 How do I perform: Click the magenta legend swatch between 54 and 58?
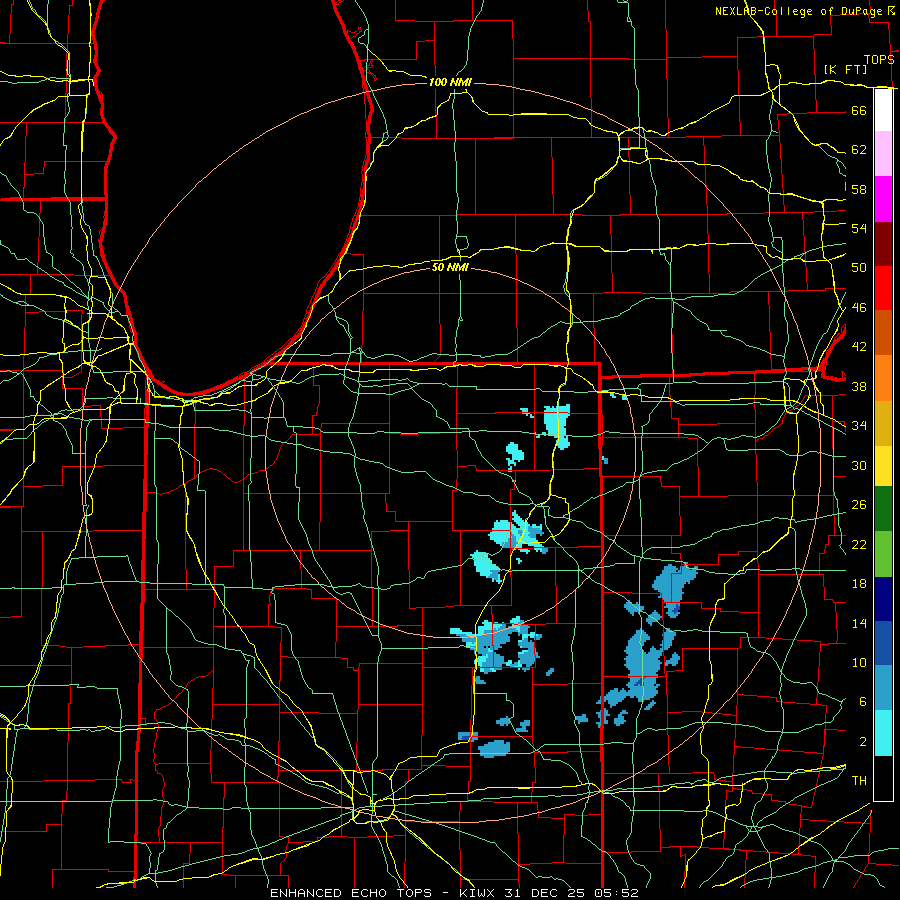click(883, 199)
